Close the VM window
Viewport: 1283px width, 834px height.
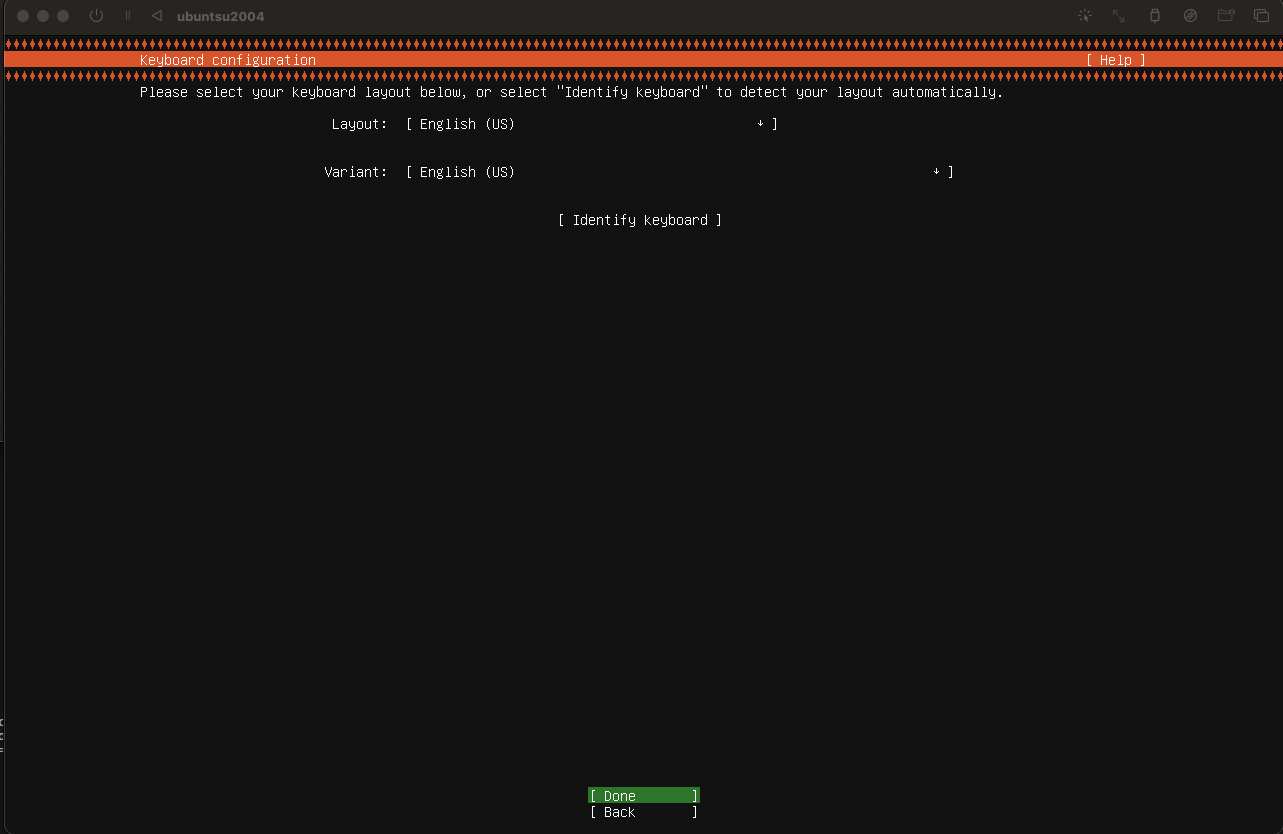pyautogui.click(x=24, y=16)
